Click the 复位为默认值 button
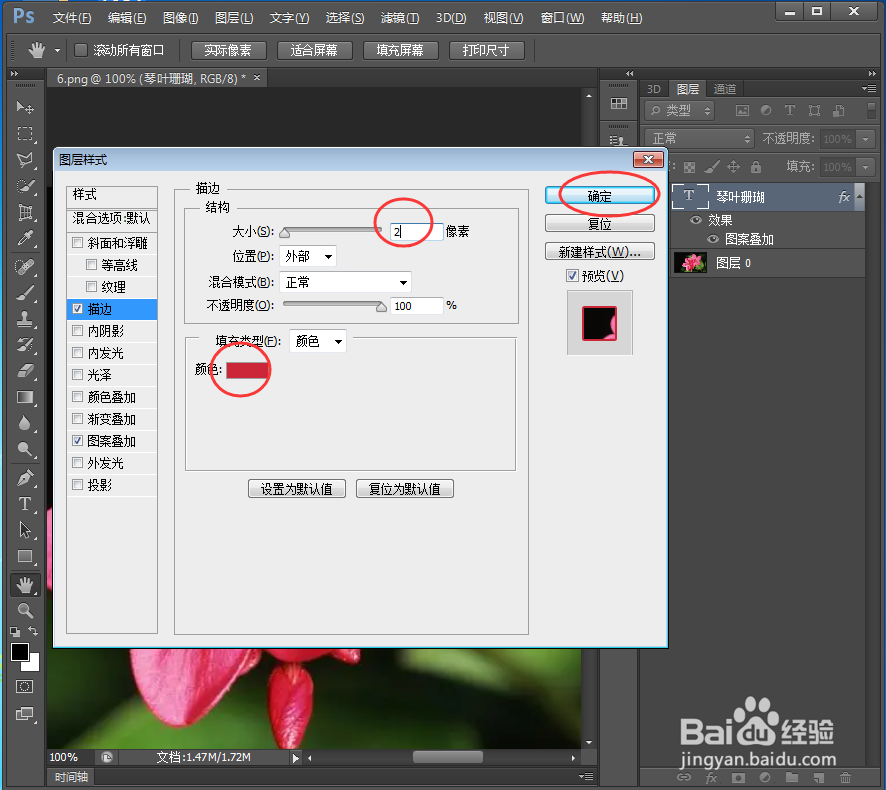The width and height of the screenshot is (886, 790). pos(405,489)
